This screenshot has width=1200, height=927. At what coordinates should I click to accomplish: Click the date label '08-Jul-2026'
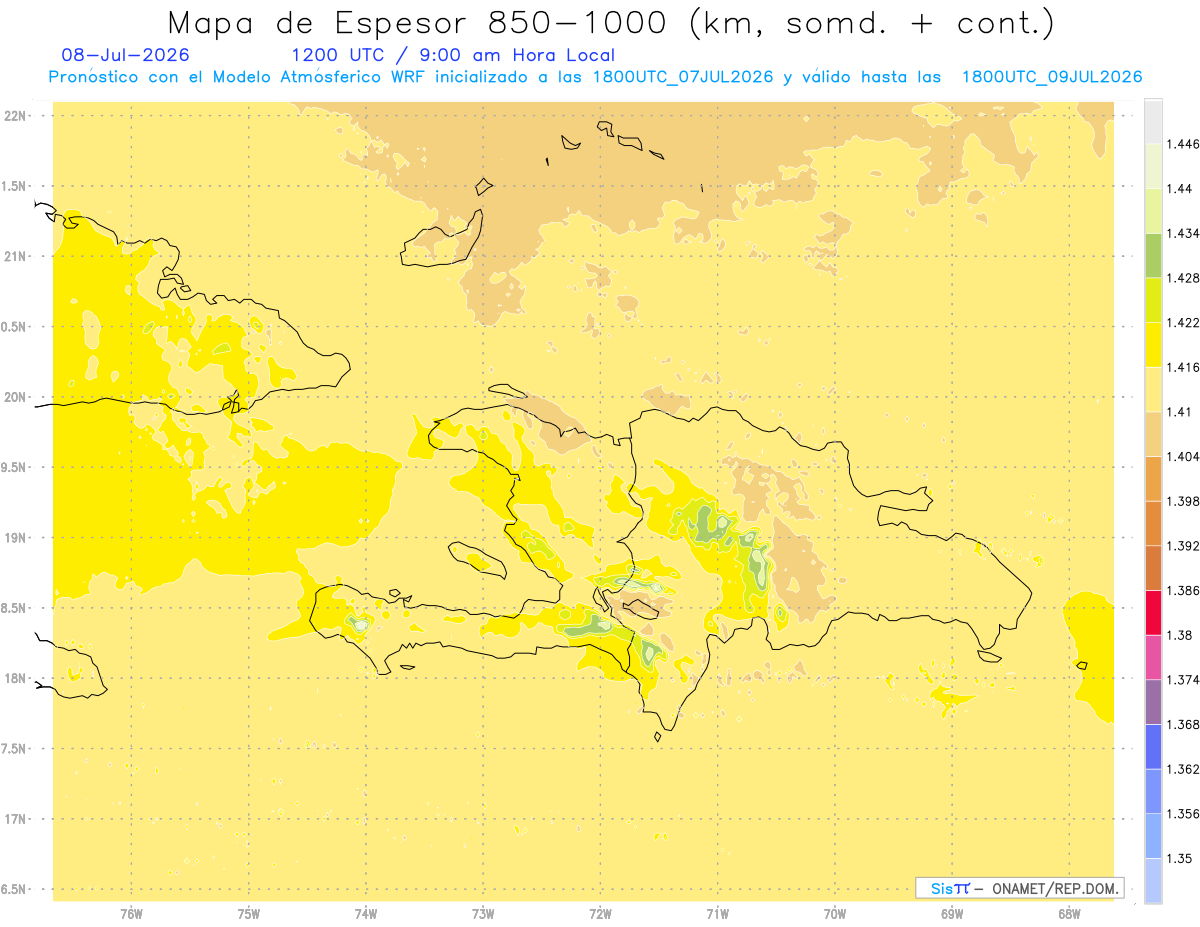125,55
